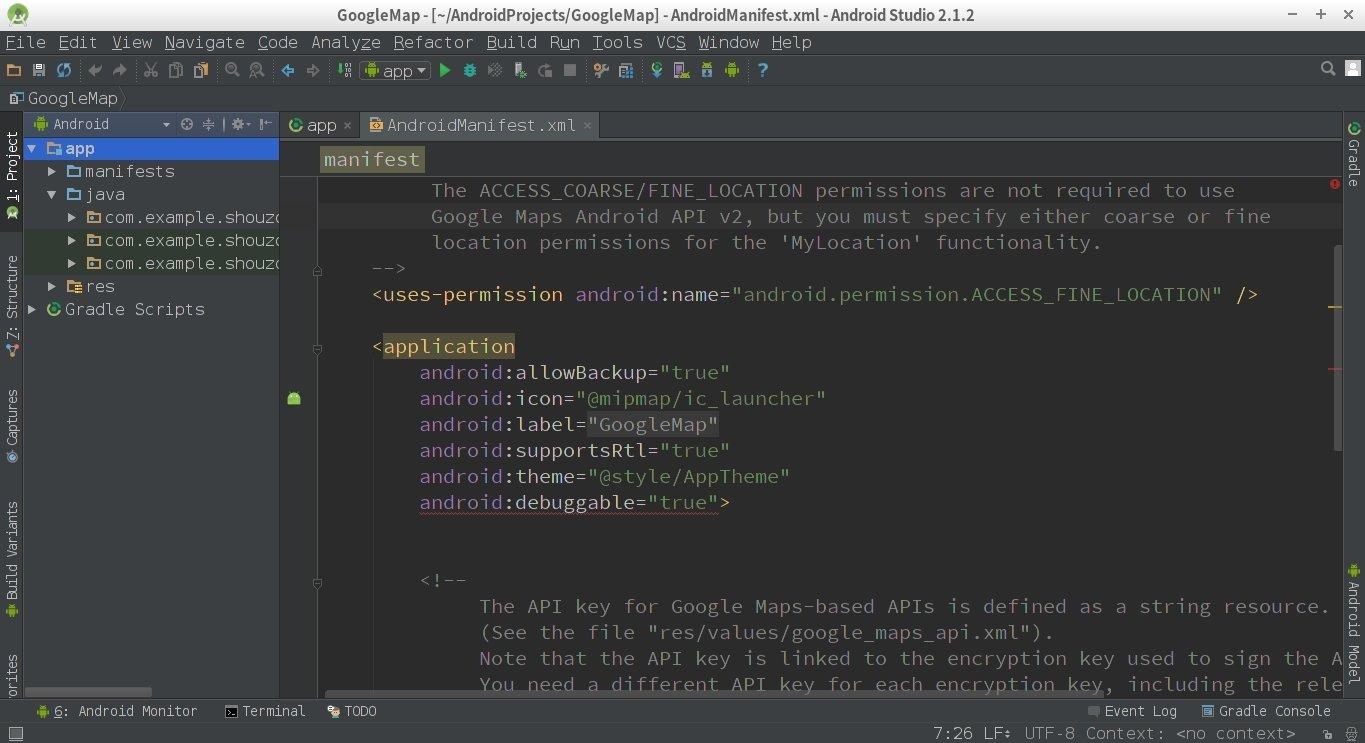The image size is (1365, 743).
Task: Click the GoogleMap navigation bar breadcrumb
Action: [64, 98]
